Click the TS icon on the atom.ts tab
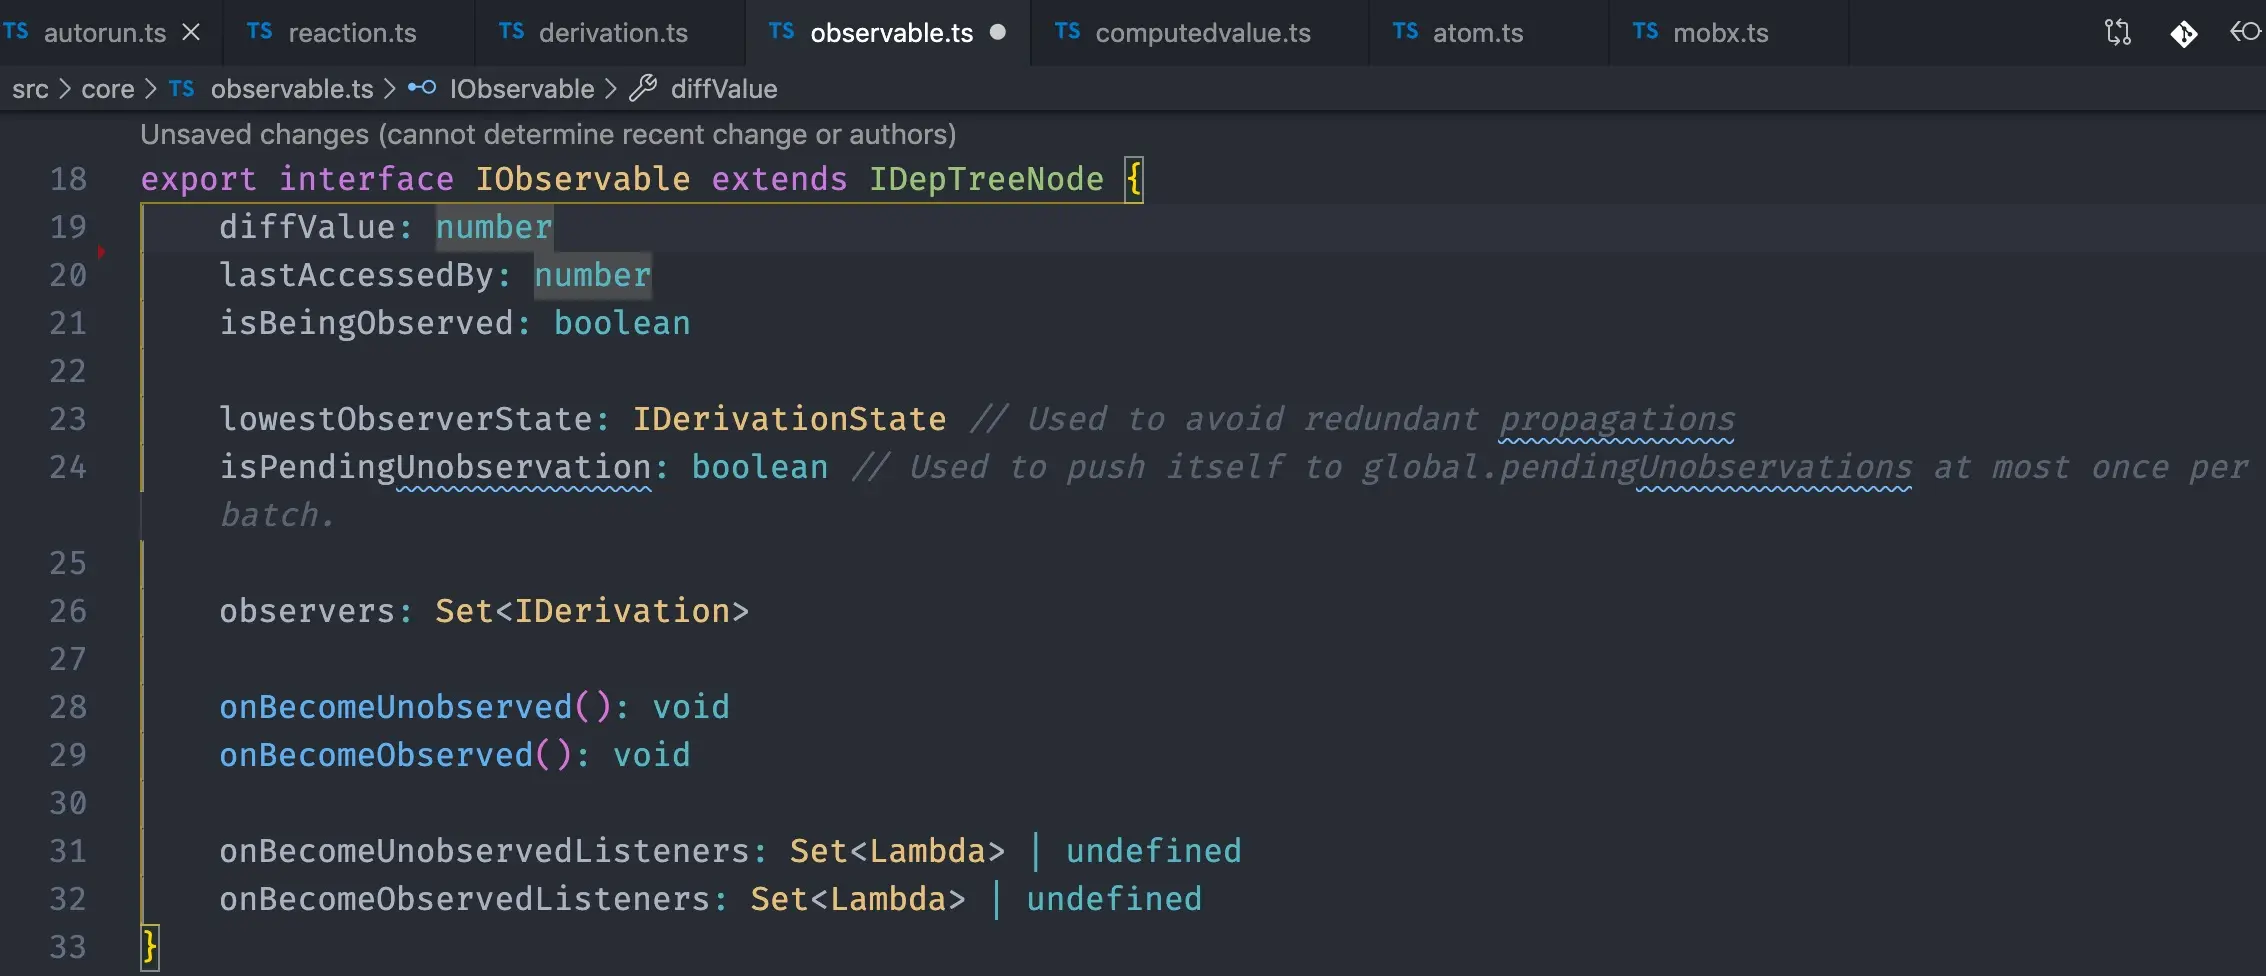Viewport: 2266px width, 976px height. pos(1404,32)
